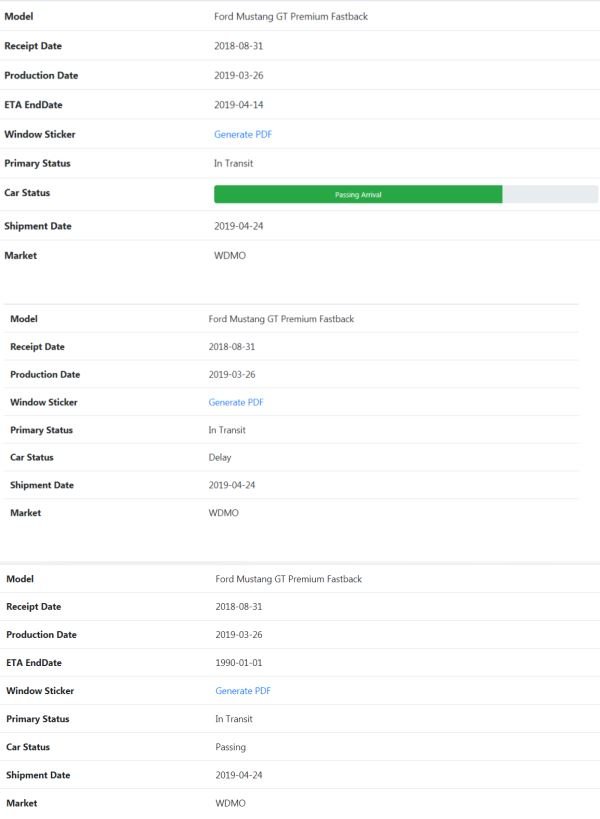The image size is (600, 819).
Task: Click the Window Sticker label in top record
Action: point(40,135)
